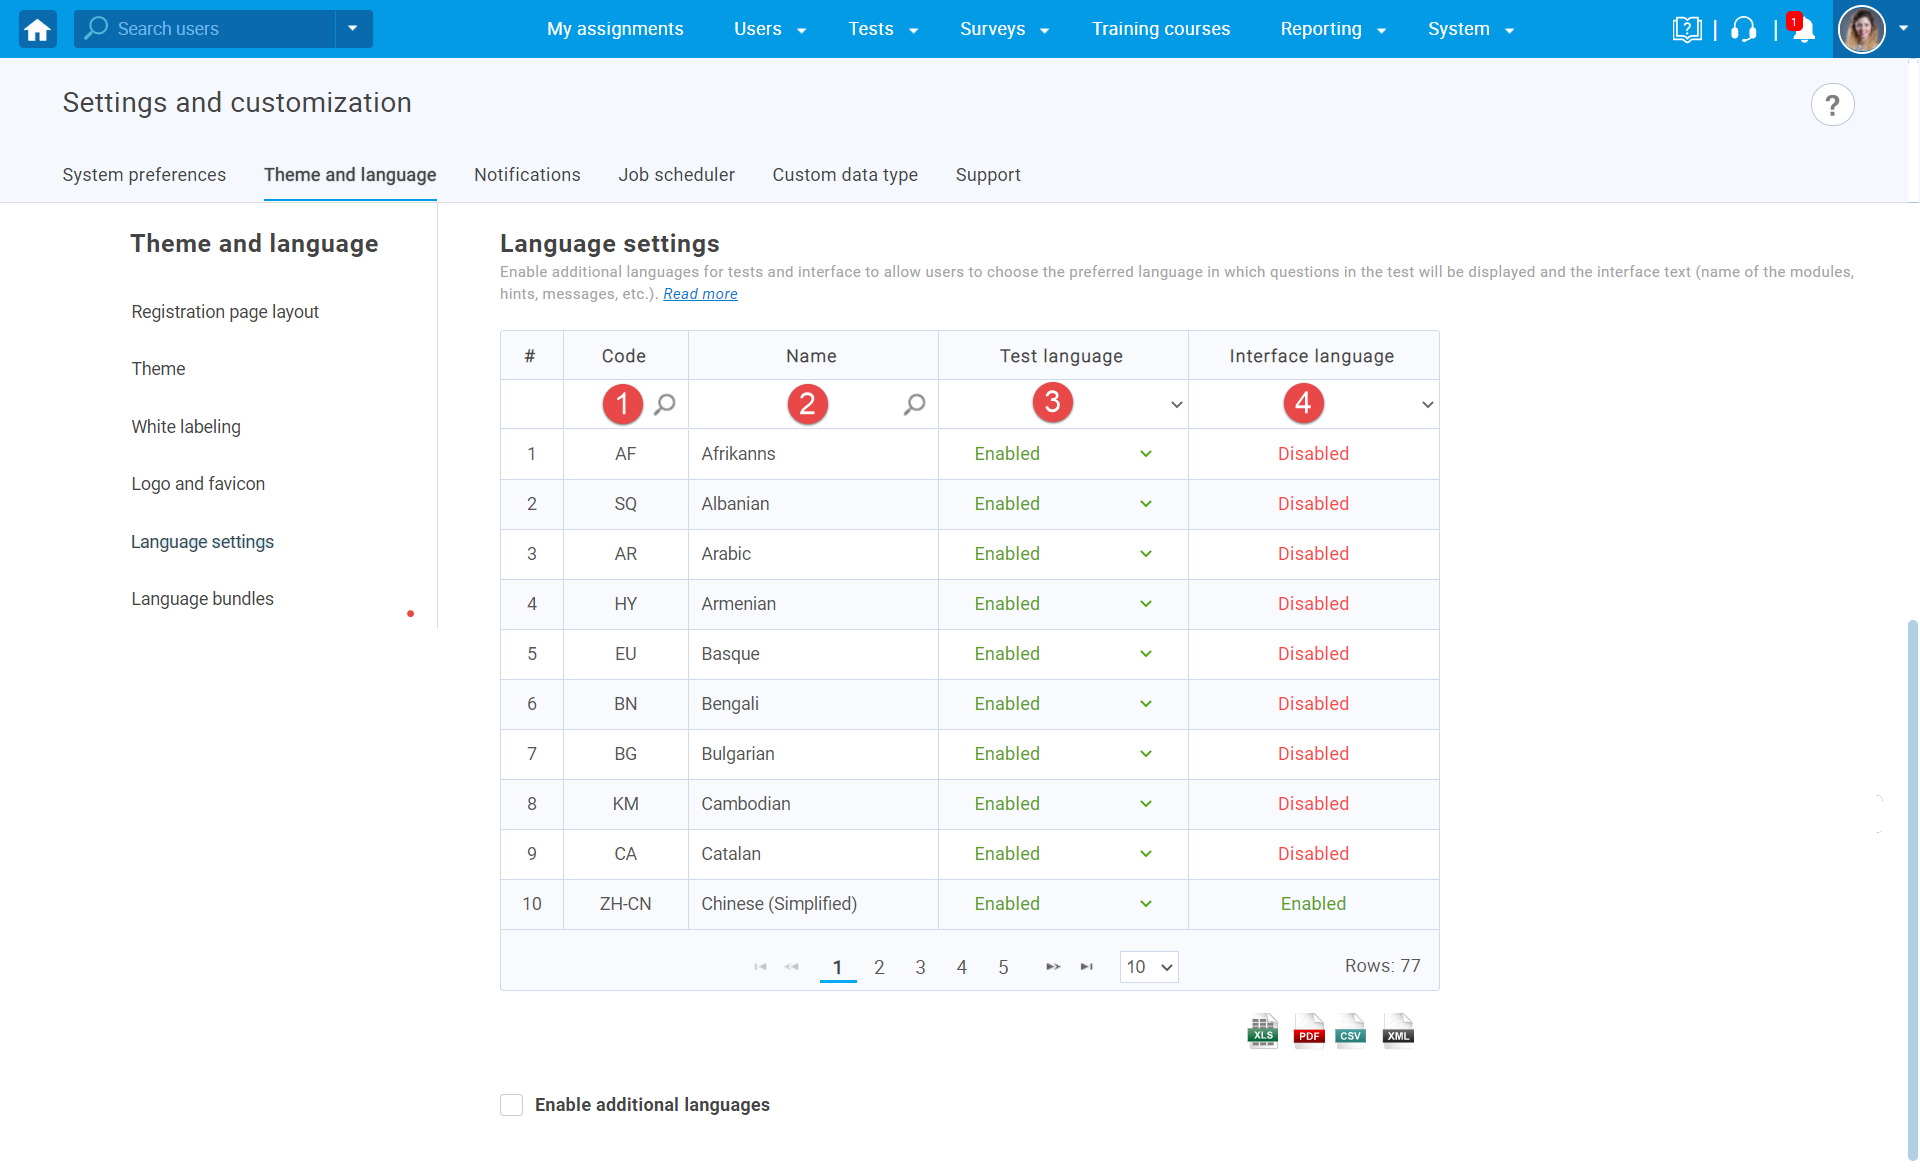Open the Test language filter dropdown
The width and height of the screenshot is (1920, 1172).
[x=1175, y=404]
